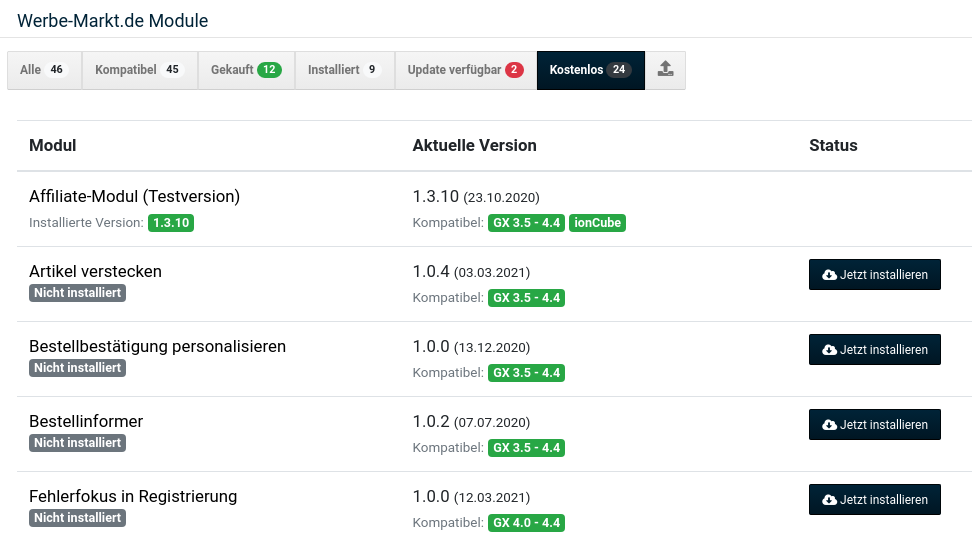The height and width of the screenshot is (545, 972).
Task: Click version 1.0.0 (12.03.2021) text
Action: point(471,497)
